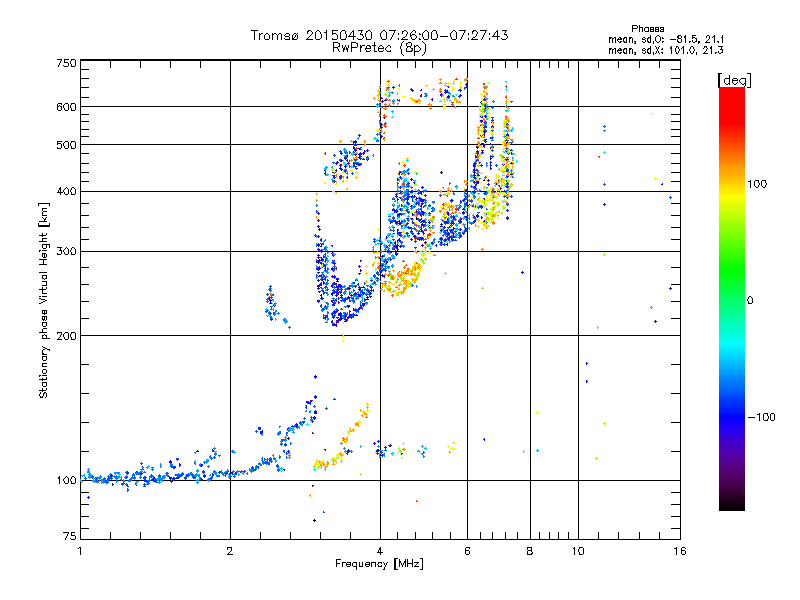Viewport: 800px width, 600px height.
Task: Click the y-axis tick label "400"
Action: (67, 192)
